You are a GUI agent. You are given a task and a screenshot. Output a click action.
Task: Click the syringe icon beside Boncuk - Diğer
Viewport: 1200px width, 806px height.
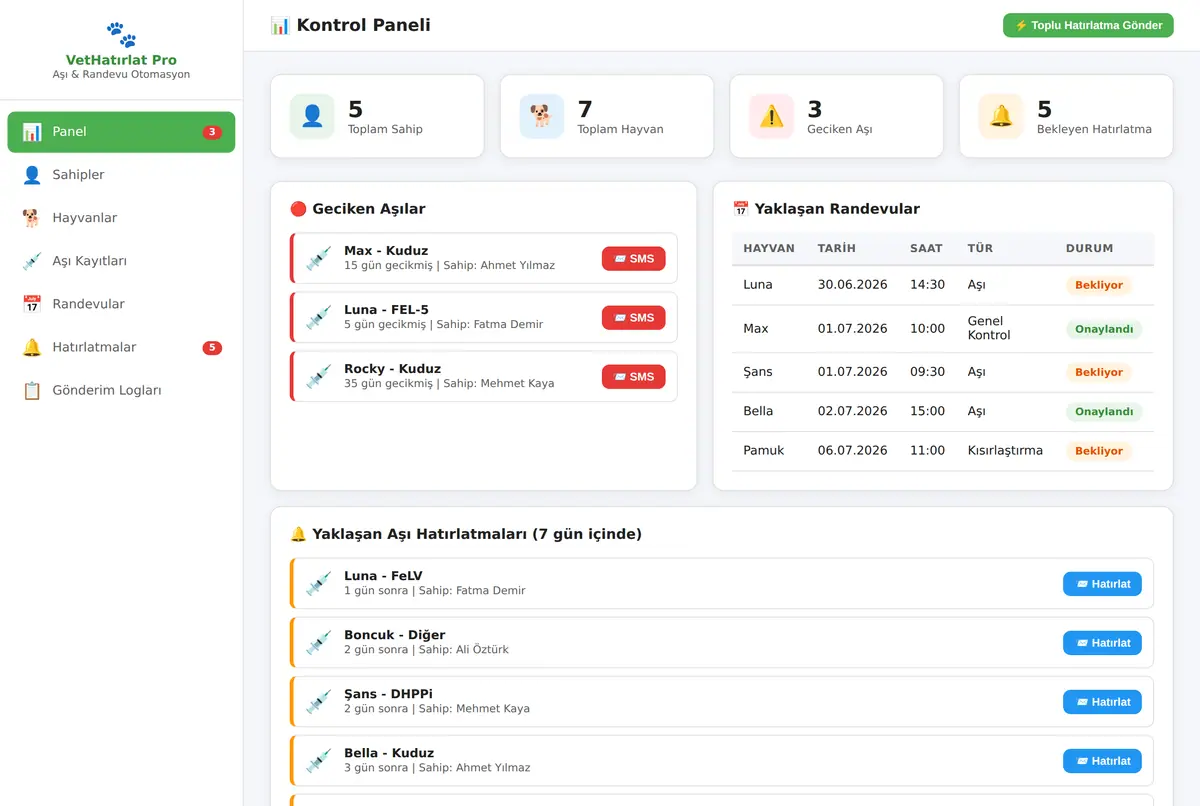[x=319, y=642]
